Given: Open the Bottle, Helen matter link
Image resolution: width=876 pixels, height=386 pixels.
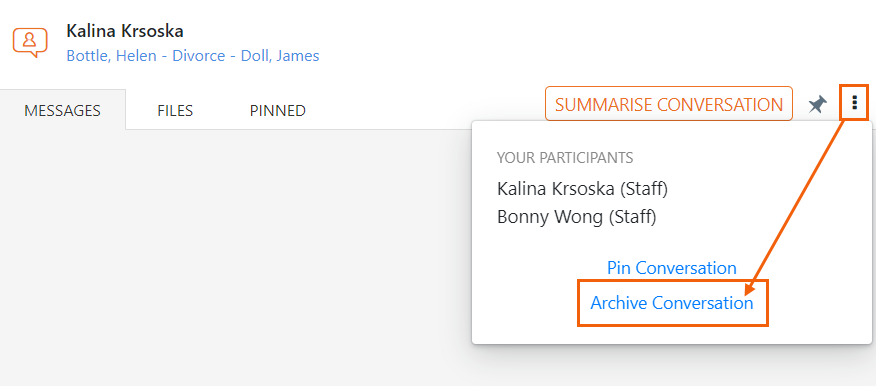Looking at the screenshot, I should (111, 56).
